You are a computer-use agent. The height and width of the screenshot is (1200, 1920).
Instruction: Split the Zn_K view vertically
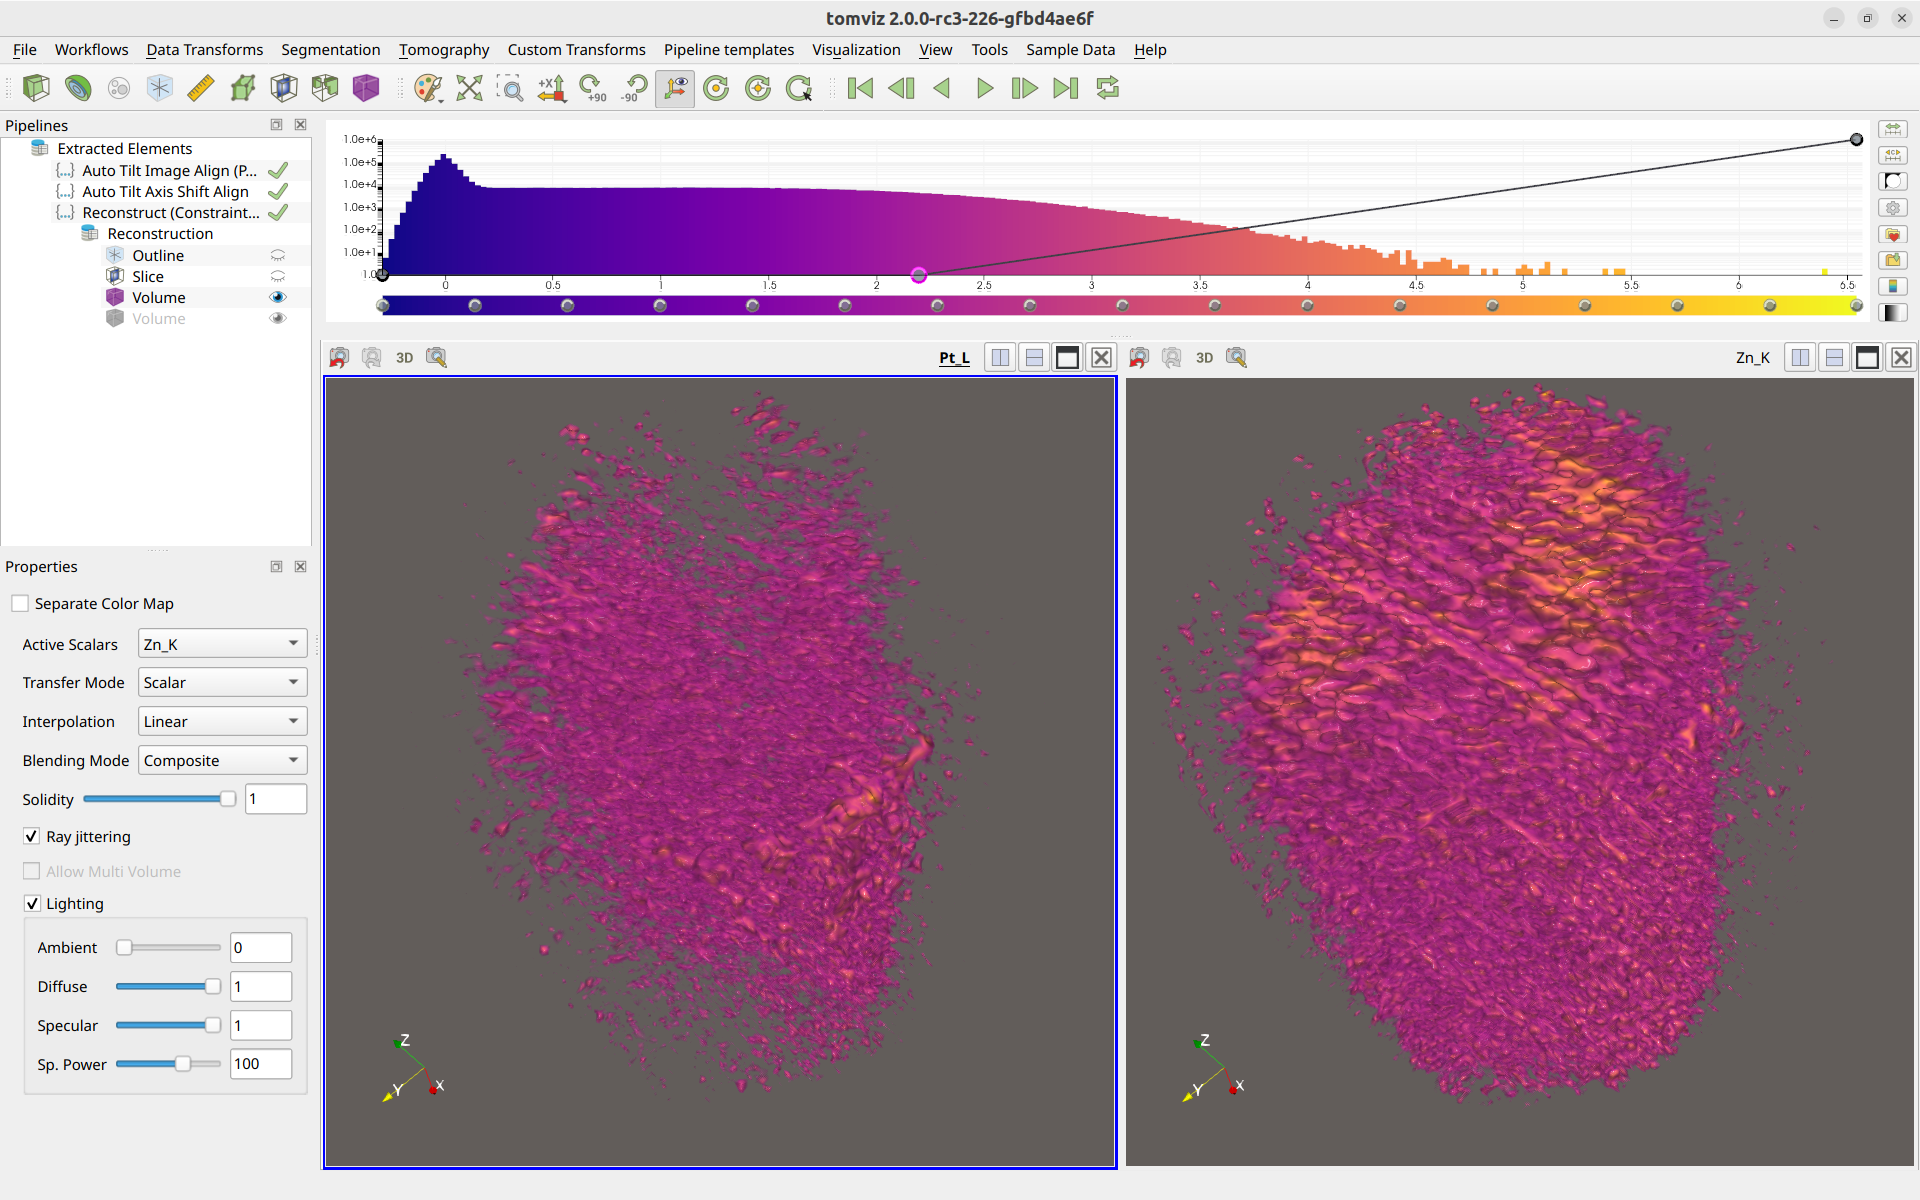tap(1834, 357)
